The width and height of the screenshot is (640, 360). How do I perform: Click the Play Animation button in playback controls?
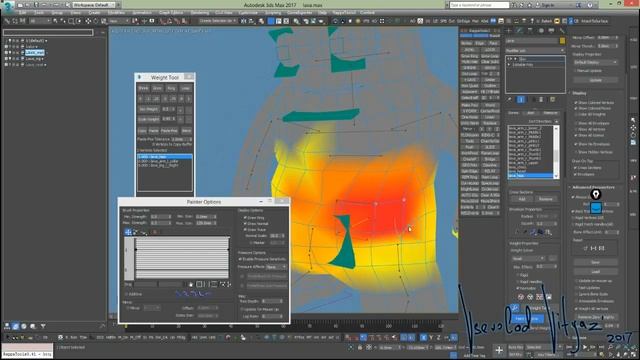tap(585, 347)
